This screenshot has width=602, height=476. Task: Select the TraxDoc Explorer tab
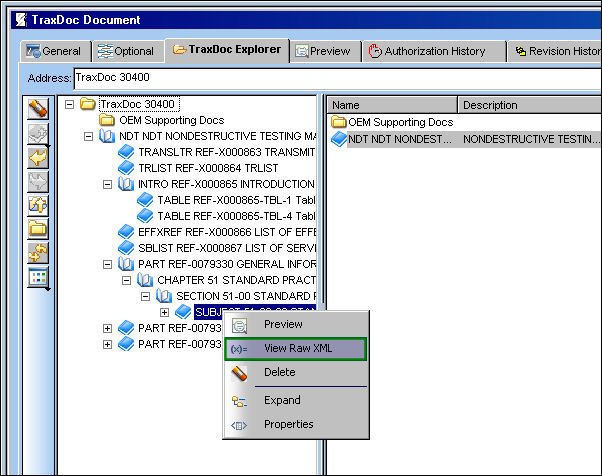(x=227, y=50)
